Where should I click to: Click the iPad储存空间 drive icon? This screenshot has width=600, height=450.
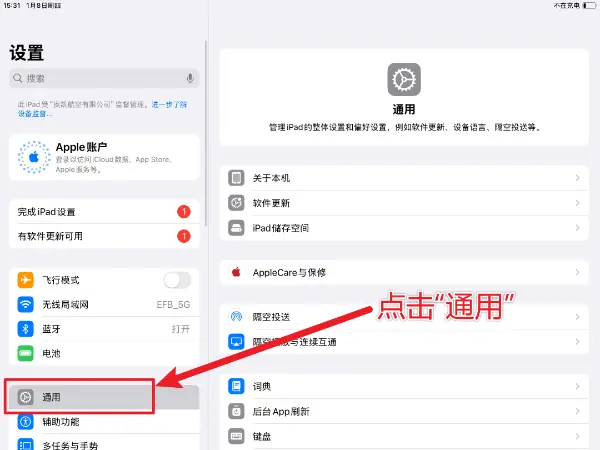[236, 228]
